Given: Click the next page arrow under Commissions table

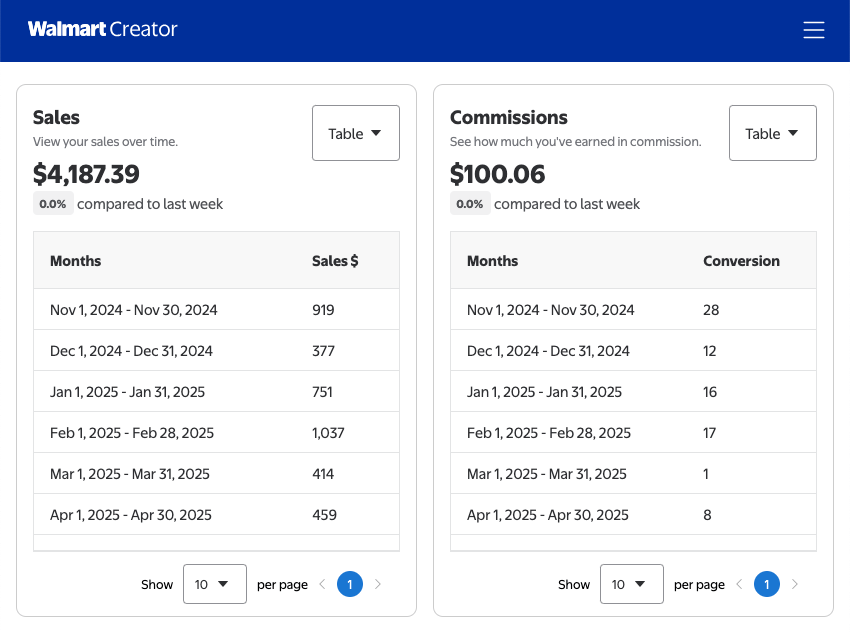Looking at the screenshot, I should (x=794, y=584).
